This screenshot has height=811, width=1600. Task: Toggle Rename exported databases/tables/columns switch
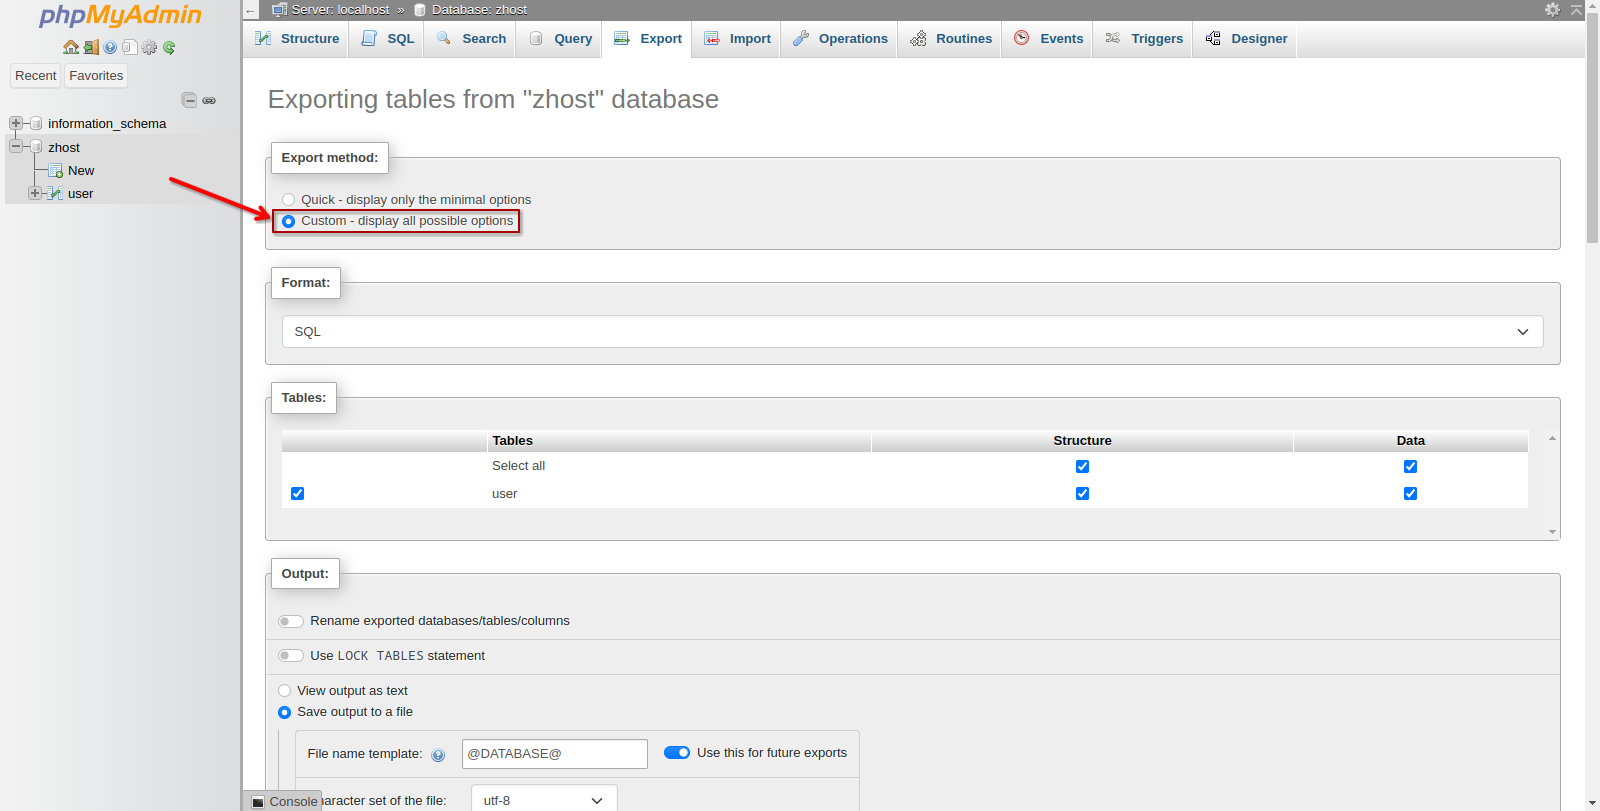coord(291,621)
